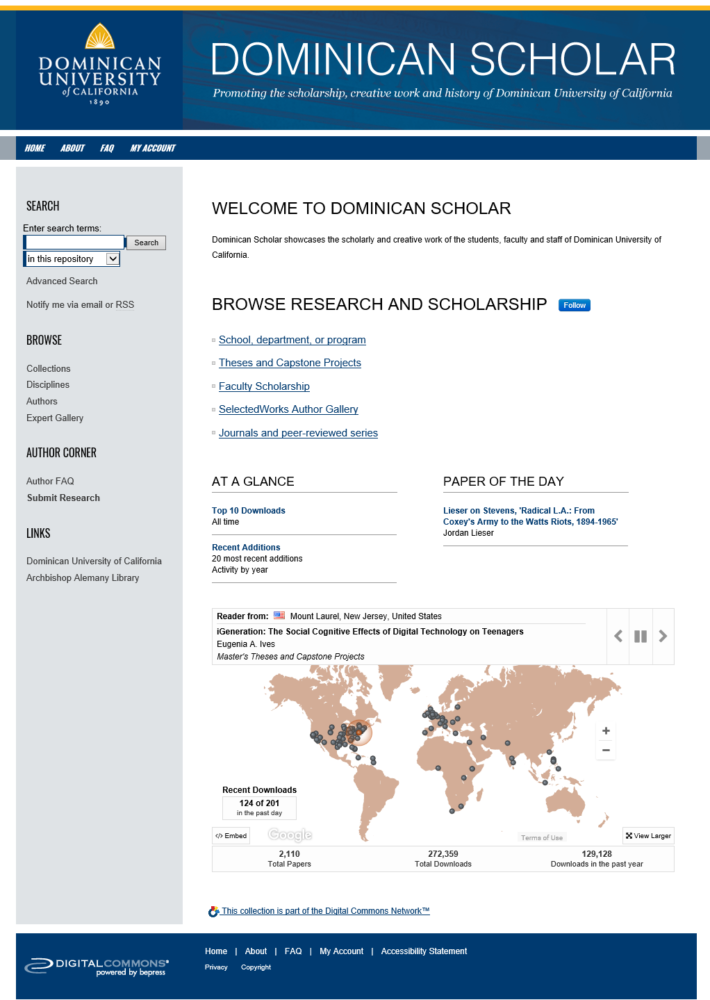Click Terms of Use on the map
The image size is (710, 1000).
coord(542,837)
